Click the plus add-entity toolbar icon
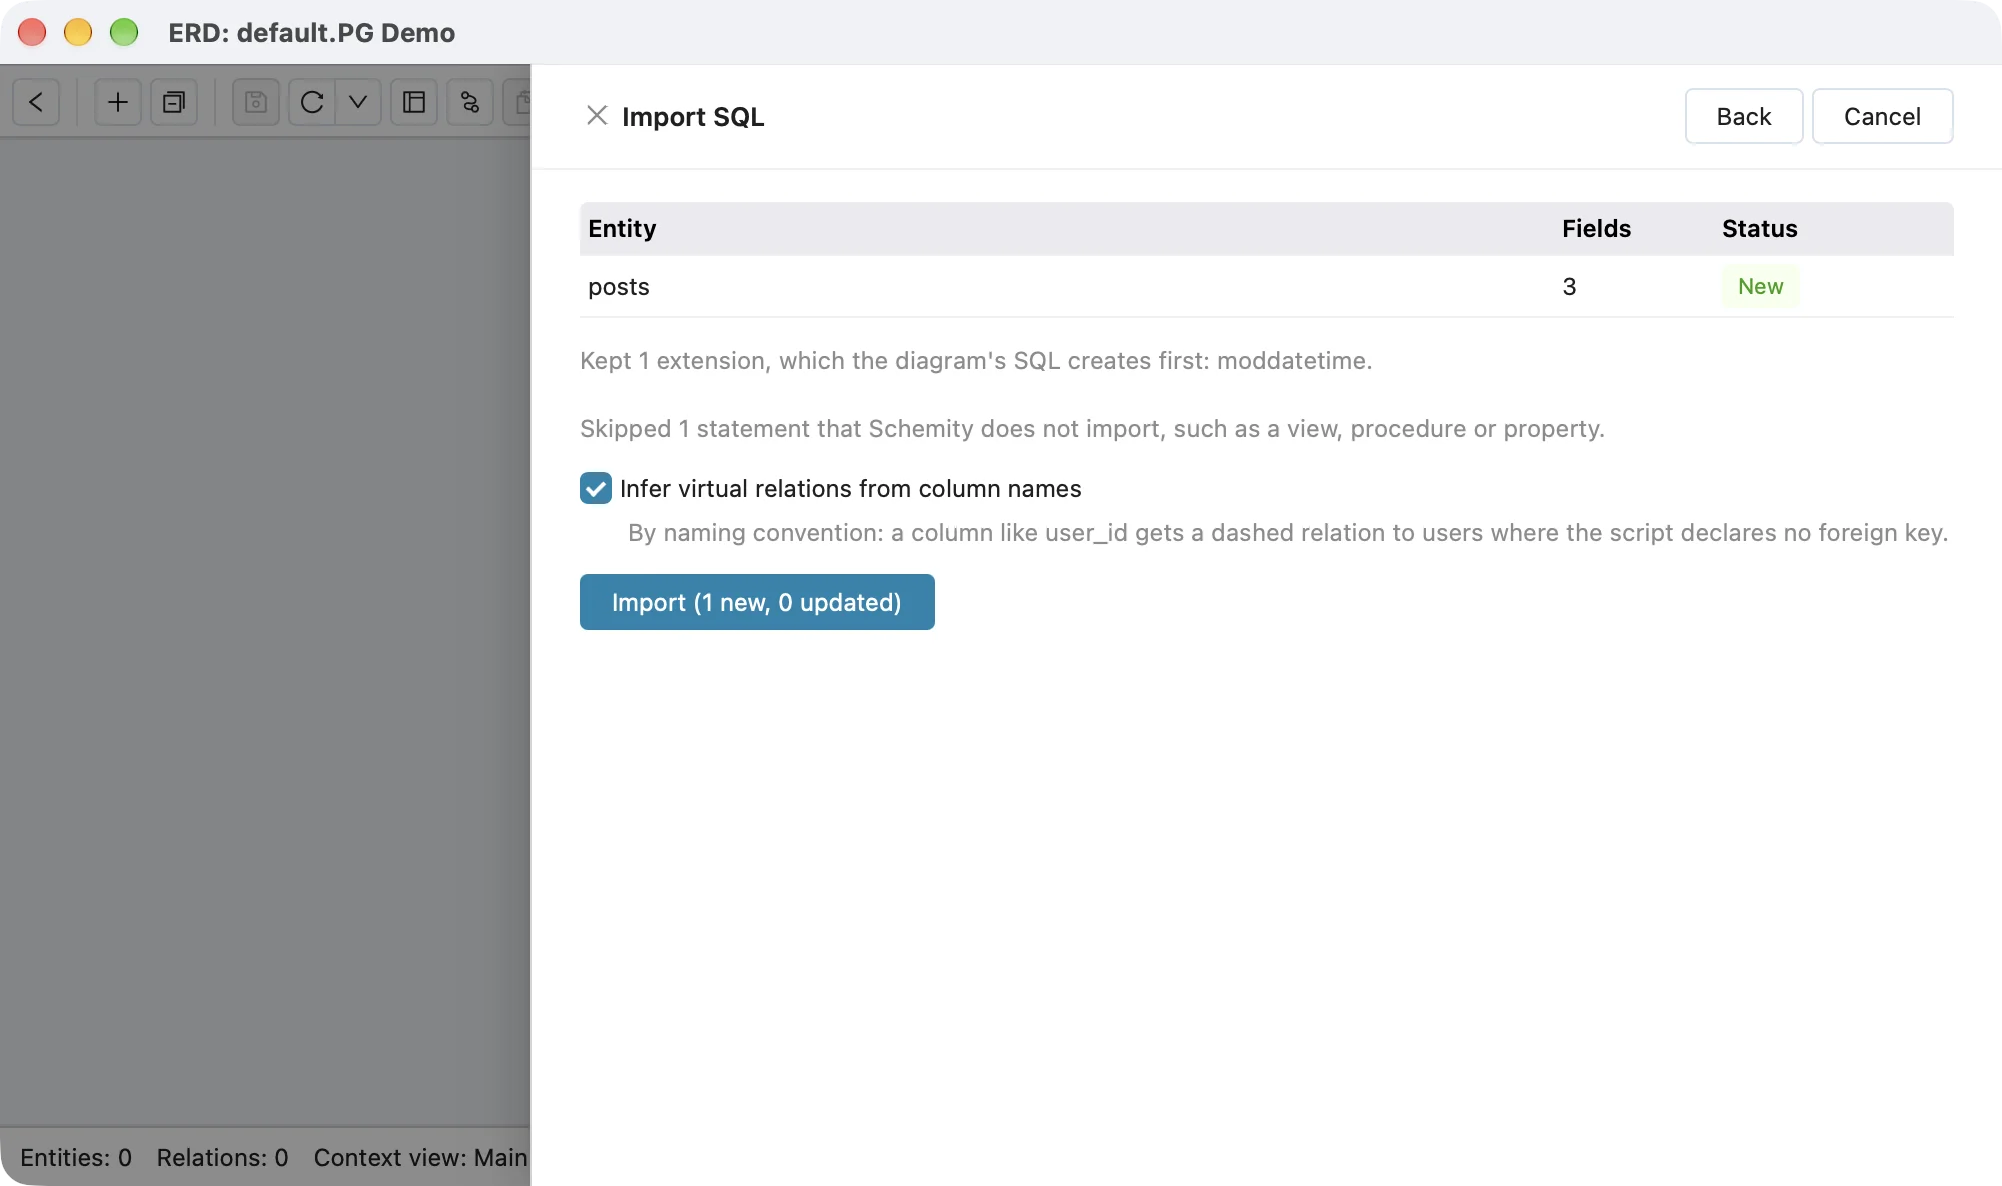Image resolution: width=2002 pixels, height=1186 pixels. click(x=118, y=102)
